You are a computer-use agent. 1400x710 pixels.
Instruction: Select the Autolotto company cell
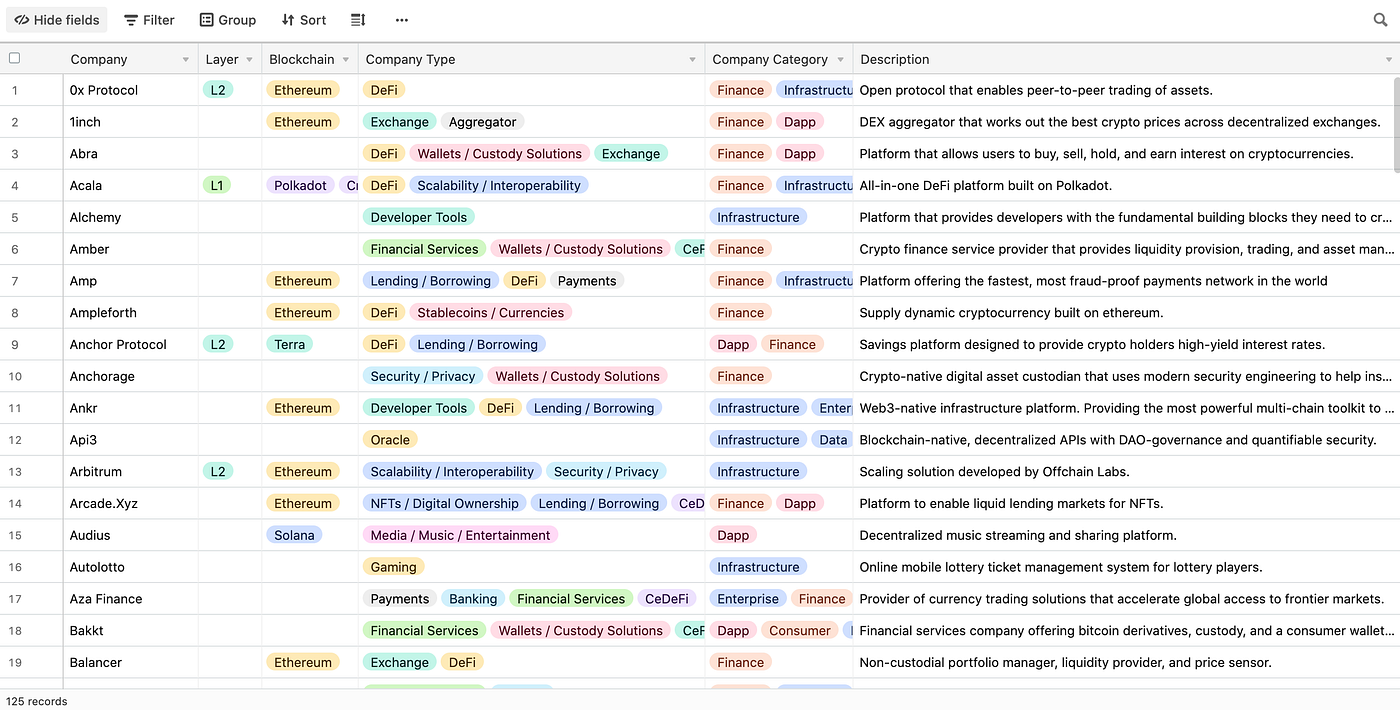(130, 567)
